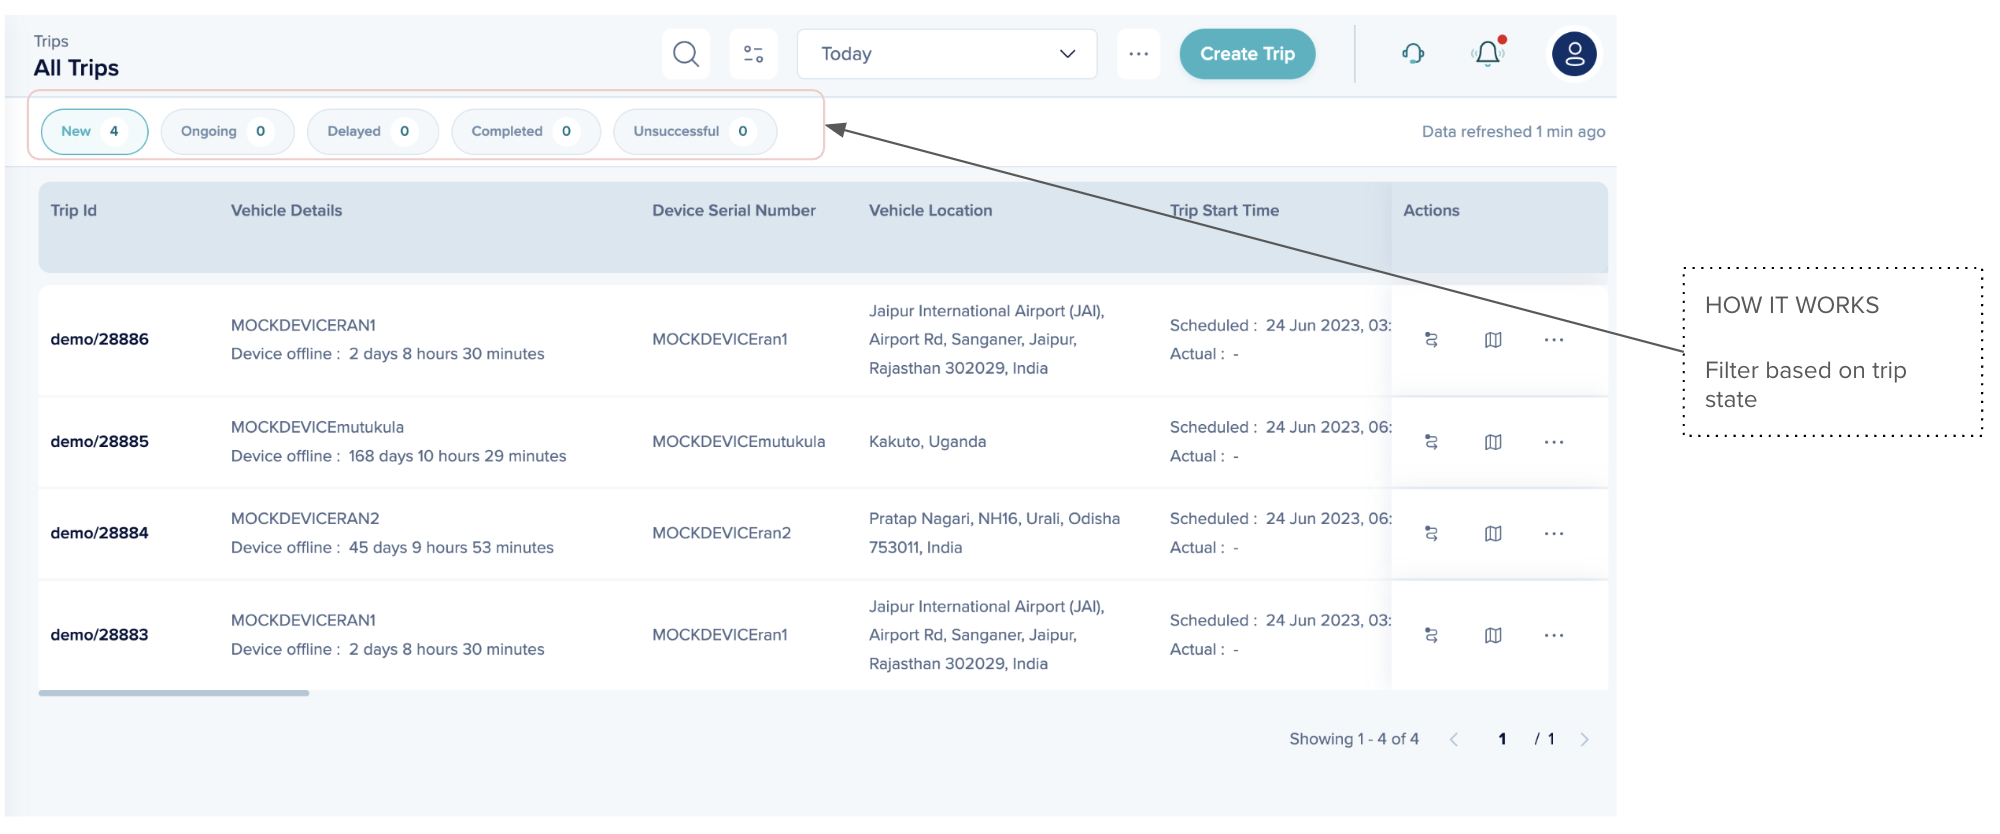The height and width of the screenshot is (834, 2000).
Task: Open the filter settings icon
Action: pos(753,54)
